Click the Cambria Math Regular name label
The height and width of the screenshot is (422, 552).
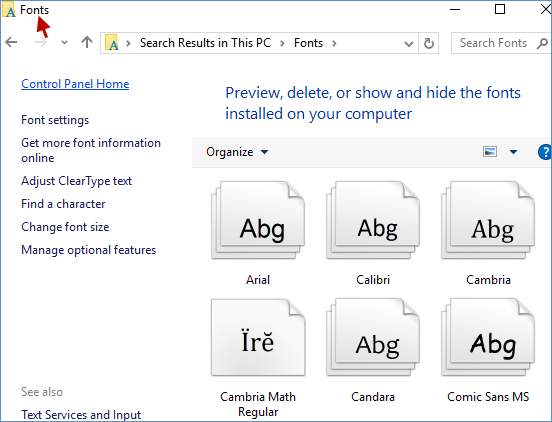(x=258, y=404)
